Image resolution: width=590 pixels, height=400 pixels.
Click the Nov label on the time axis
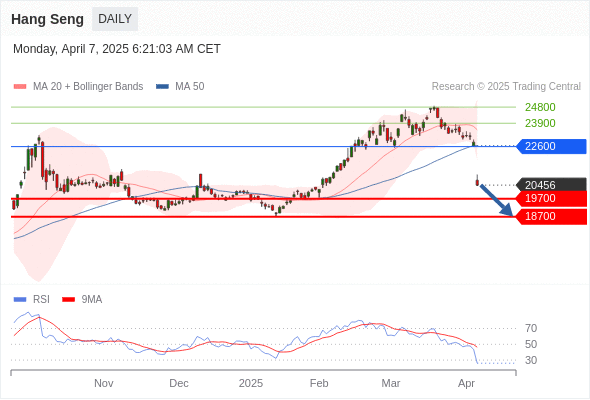point(103,383)
